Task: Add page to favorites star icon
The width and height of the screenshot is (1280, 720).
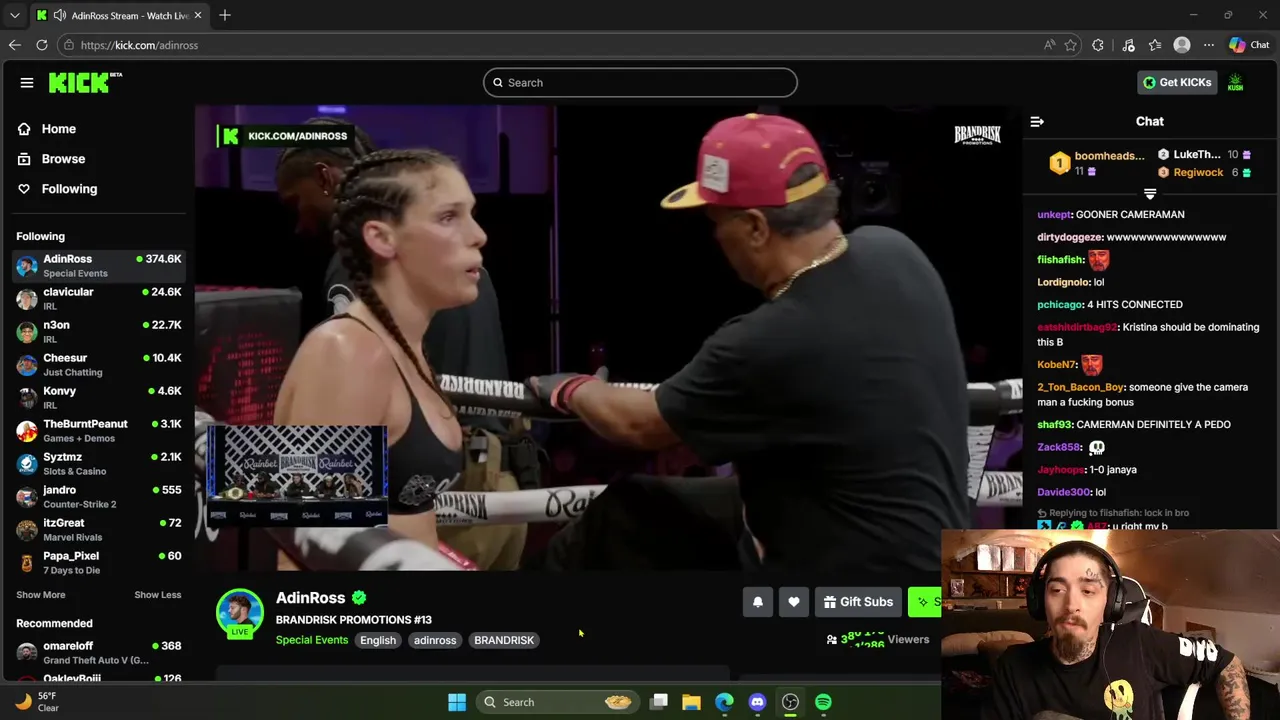Action: (x=1071, y=45)
